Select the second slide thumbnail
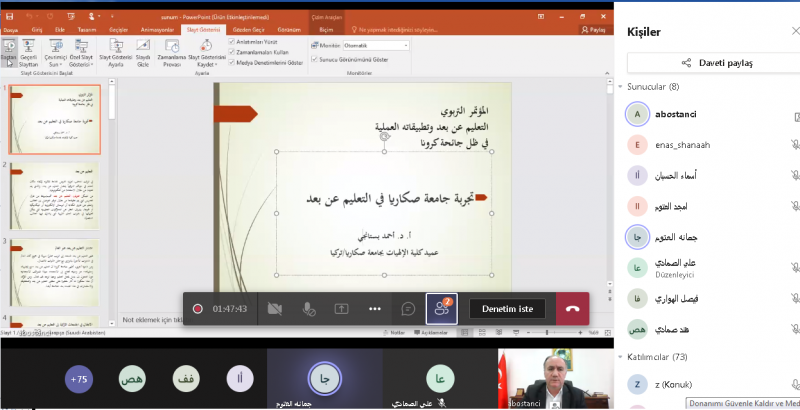Image resolution: width=800 pixels, height=410 pixels. (55, 193)
